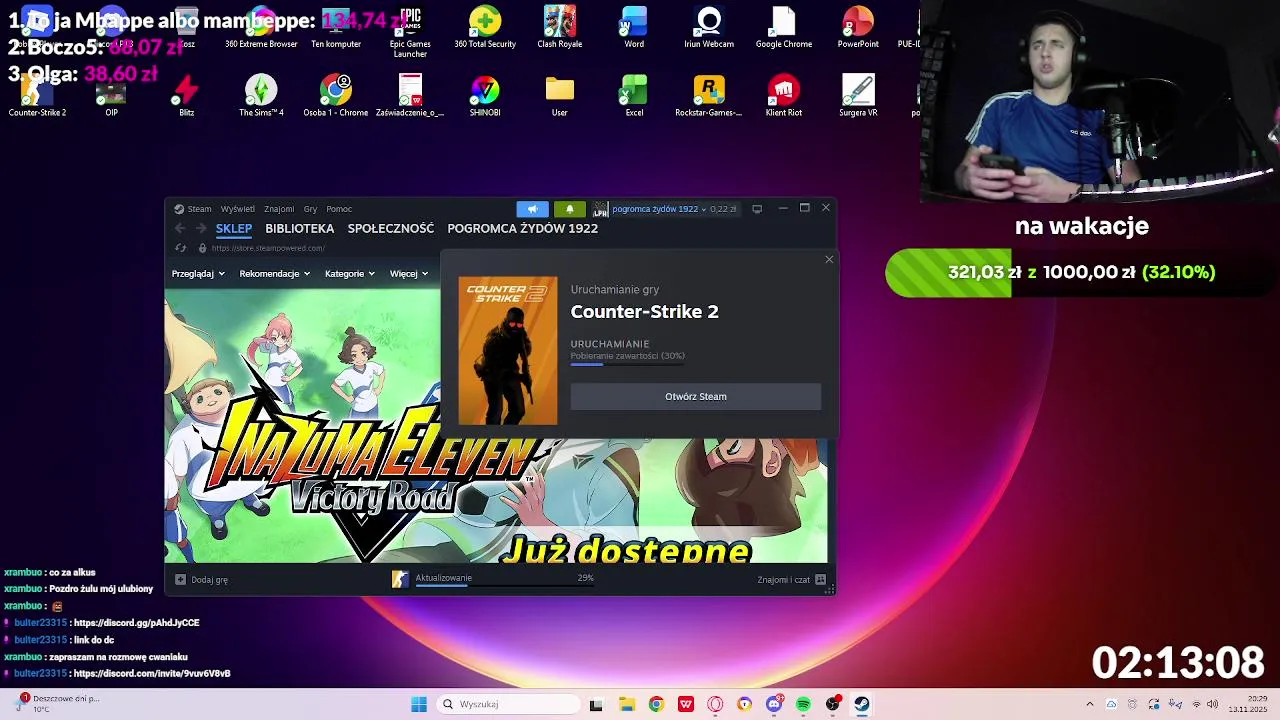Image resolution: width=1280 pixels, height=720 pixels.
Task: Open SHINOBI desktop shortcut
Action: pyautogui.click(x=485, y=96)
